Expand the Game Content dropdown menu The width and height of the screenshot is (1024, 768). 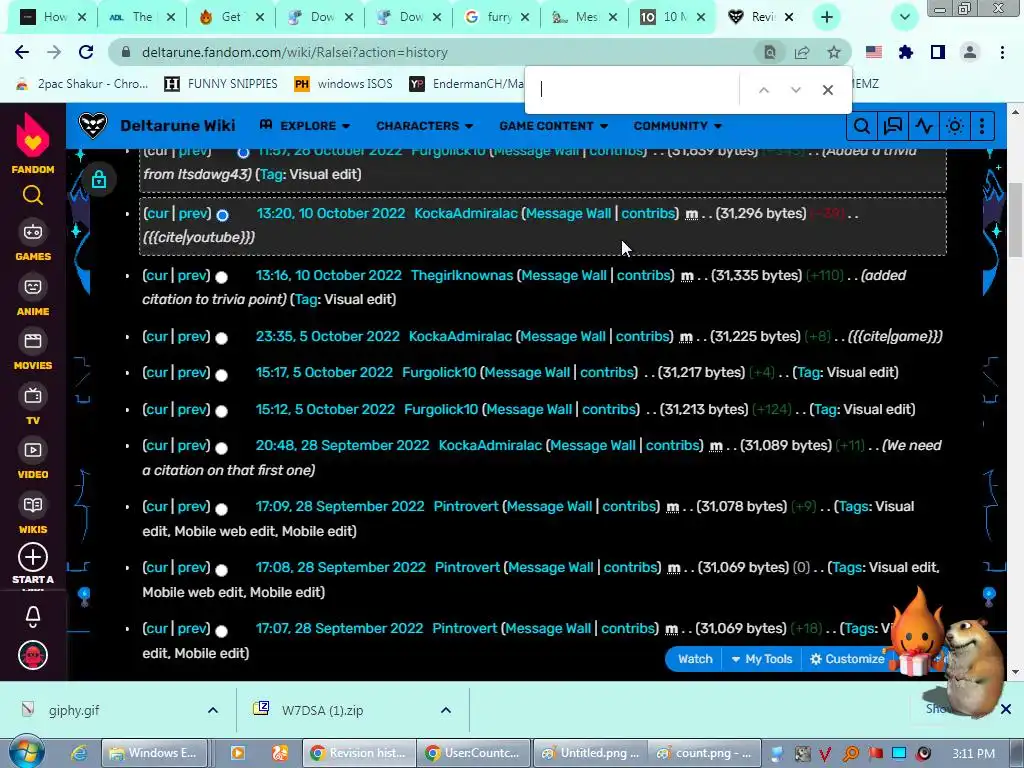point(554,125)
